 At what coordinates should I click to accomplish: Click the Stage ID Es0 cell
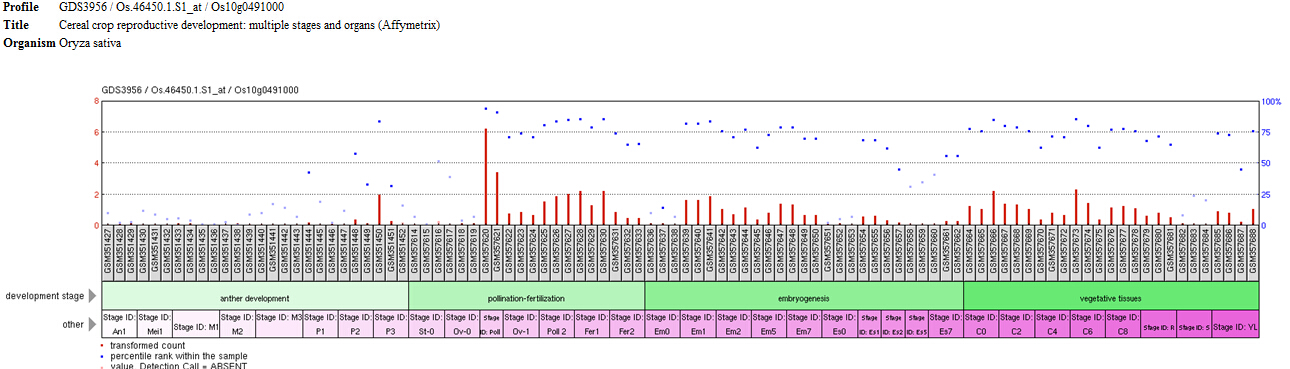pos(840,324)
